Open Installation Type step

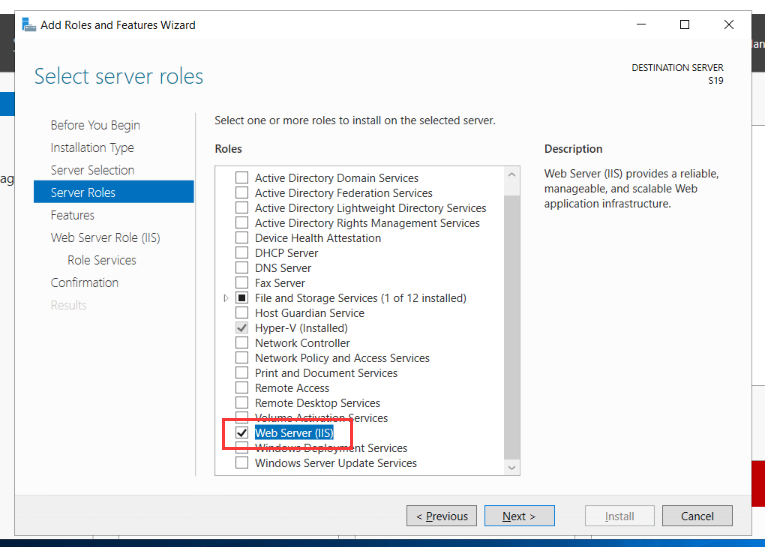pyautogui.click(x=92, y=148)
